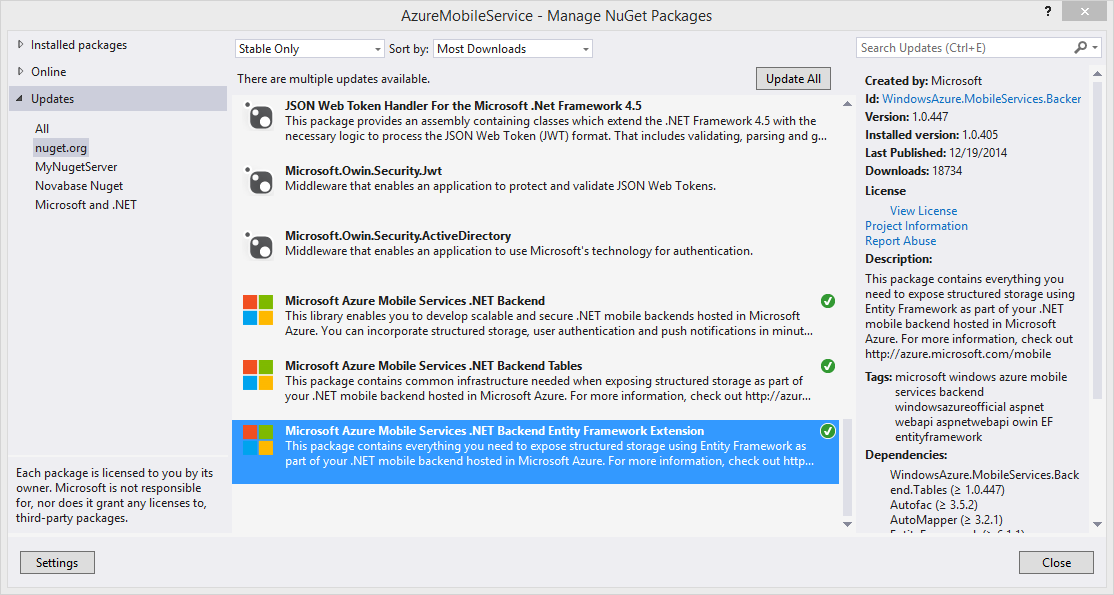Click the Microsoft.Owin.Security.ActiveDirectory package icon

[x=259, y=246]
